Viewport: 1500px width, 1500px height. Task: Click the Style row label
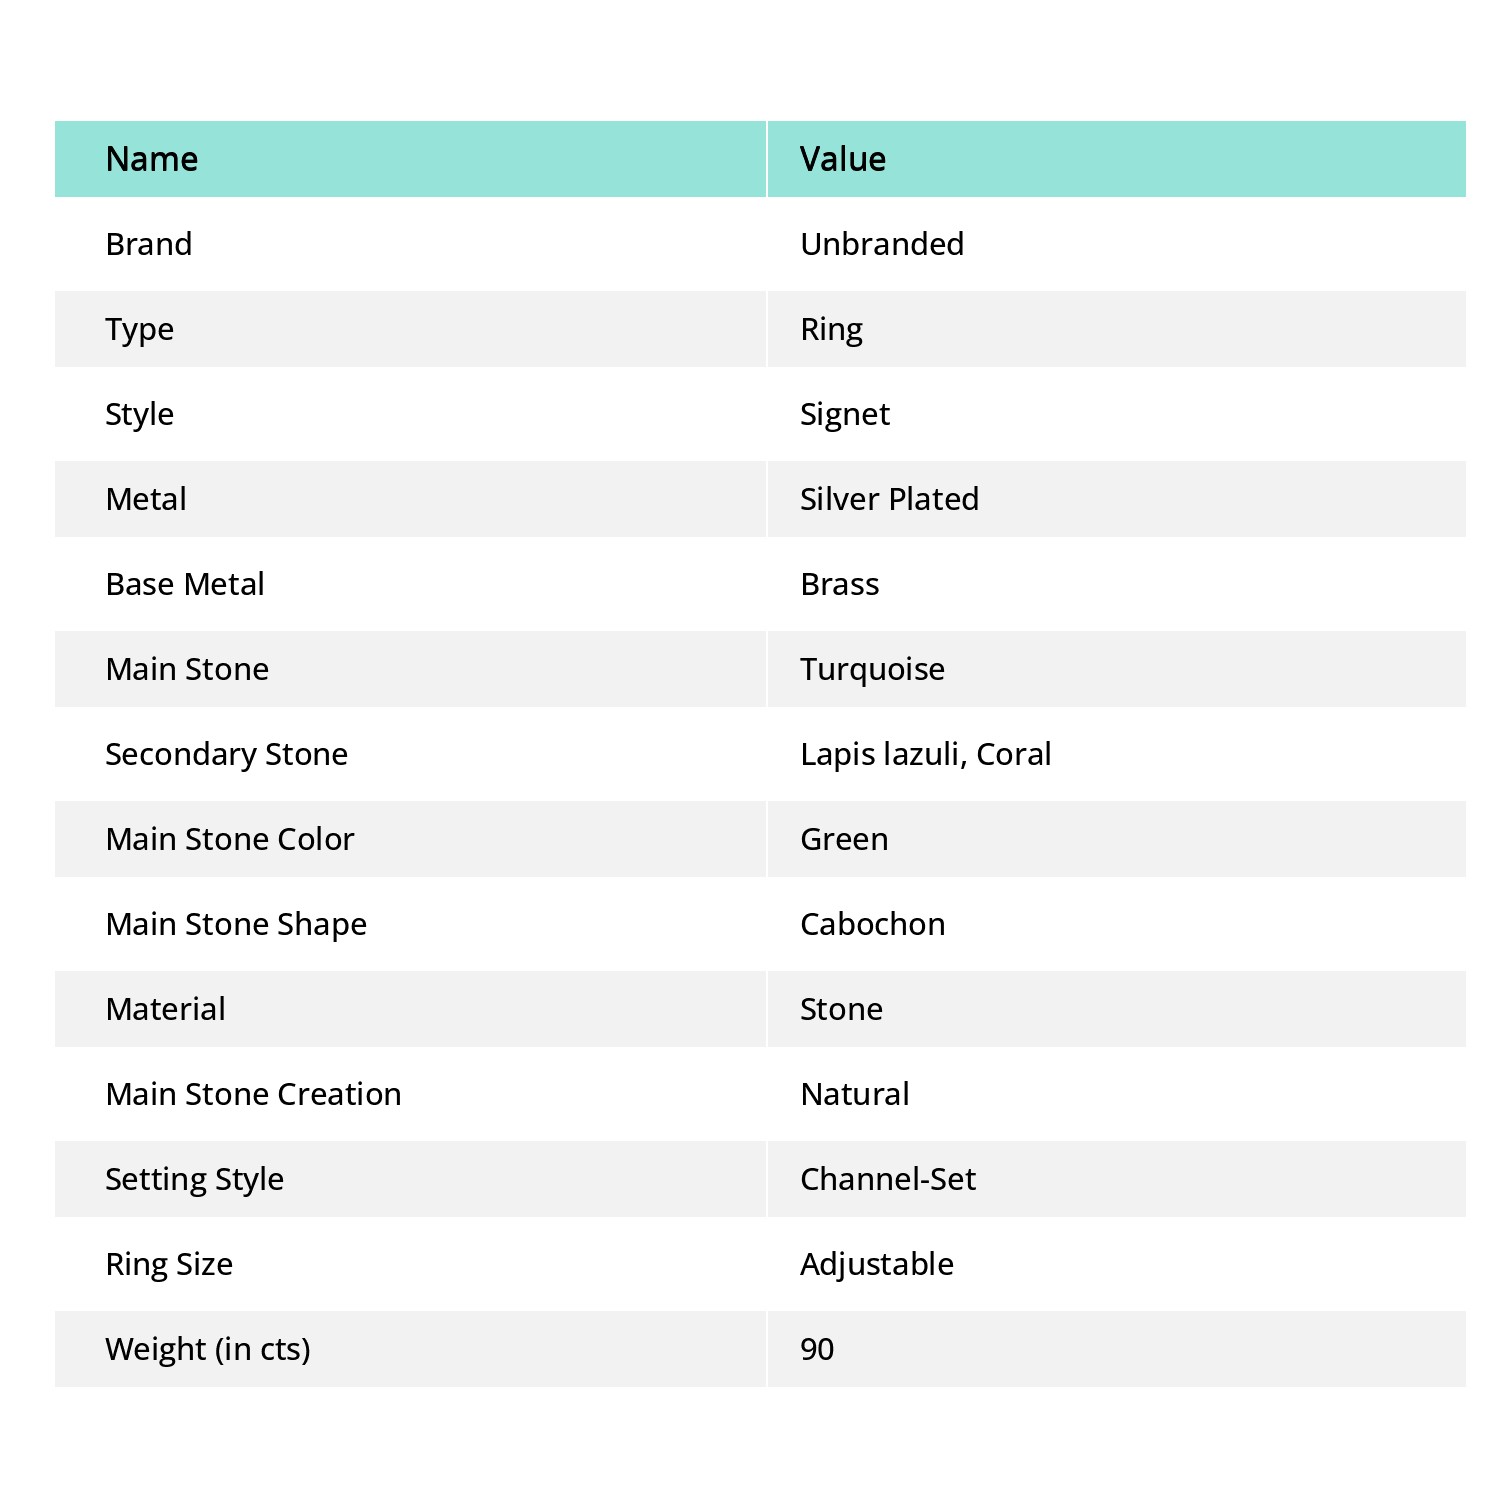140,414
